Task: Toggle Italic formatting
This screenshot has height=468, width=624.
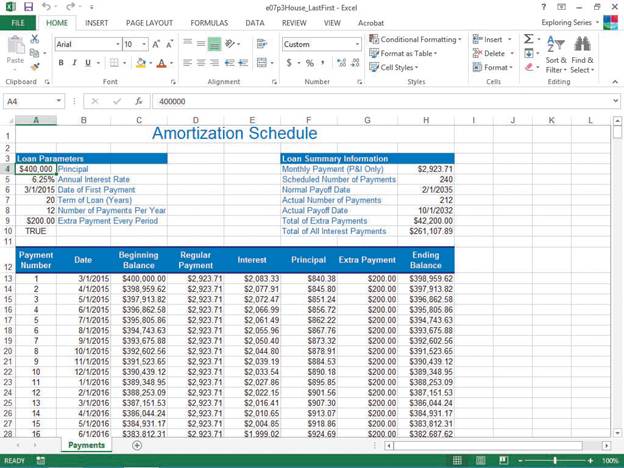Action: (x=75, y=63)
